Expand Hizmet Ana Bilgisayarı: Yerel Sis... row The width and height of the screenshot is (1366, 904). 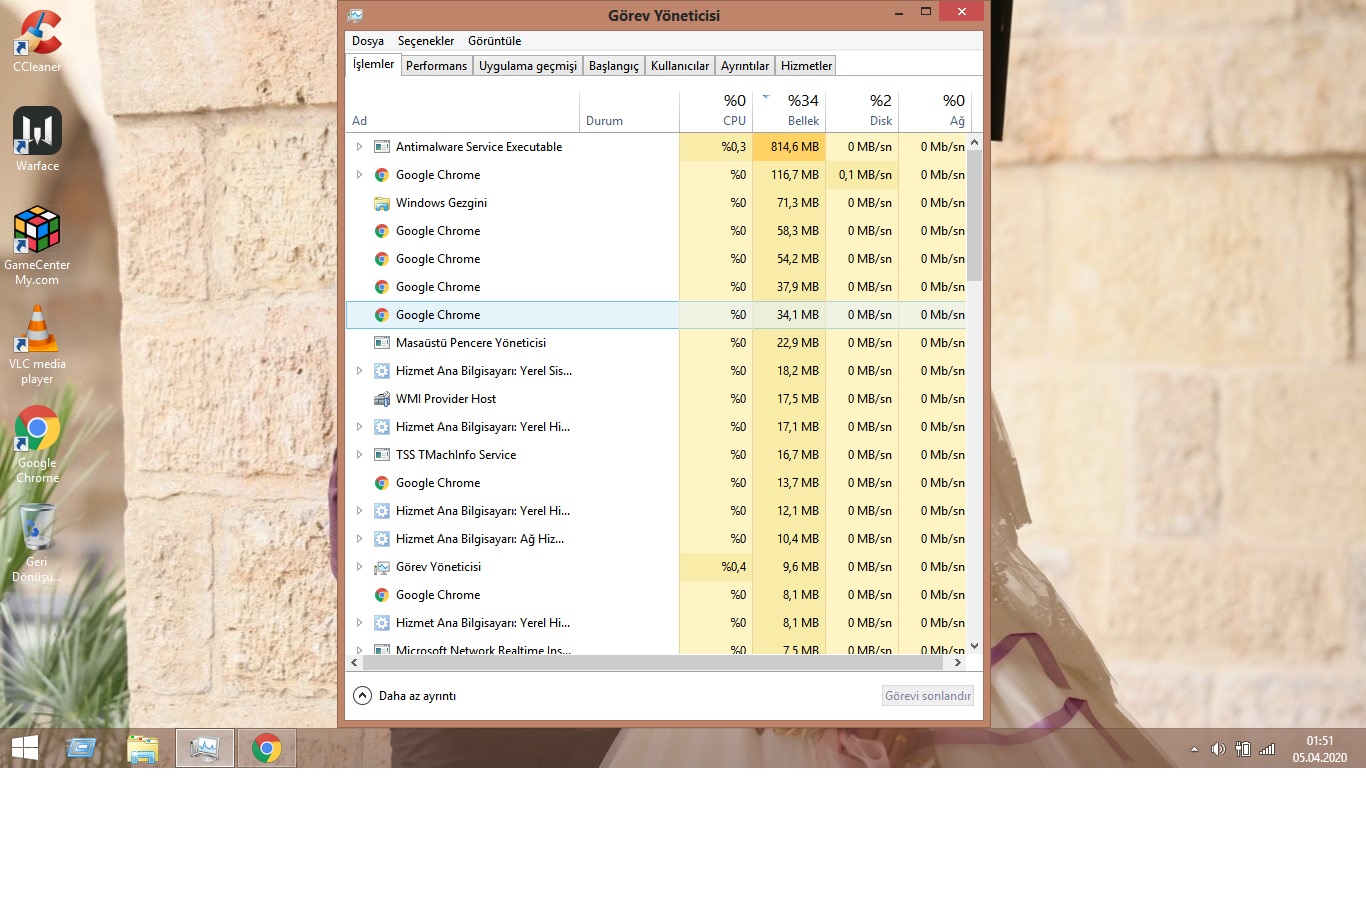tap(359, 371)
